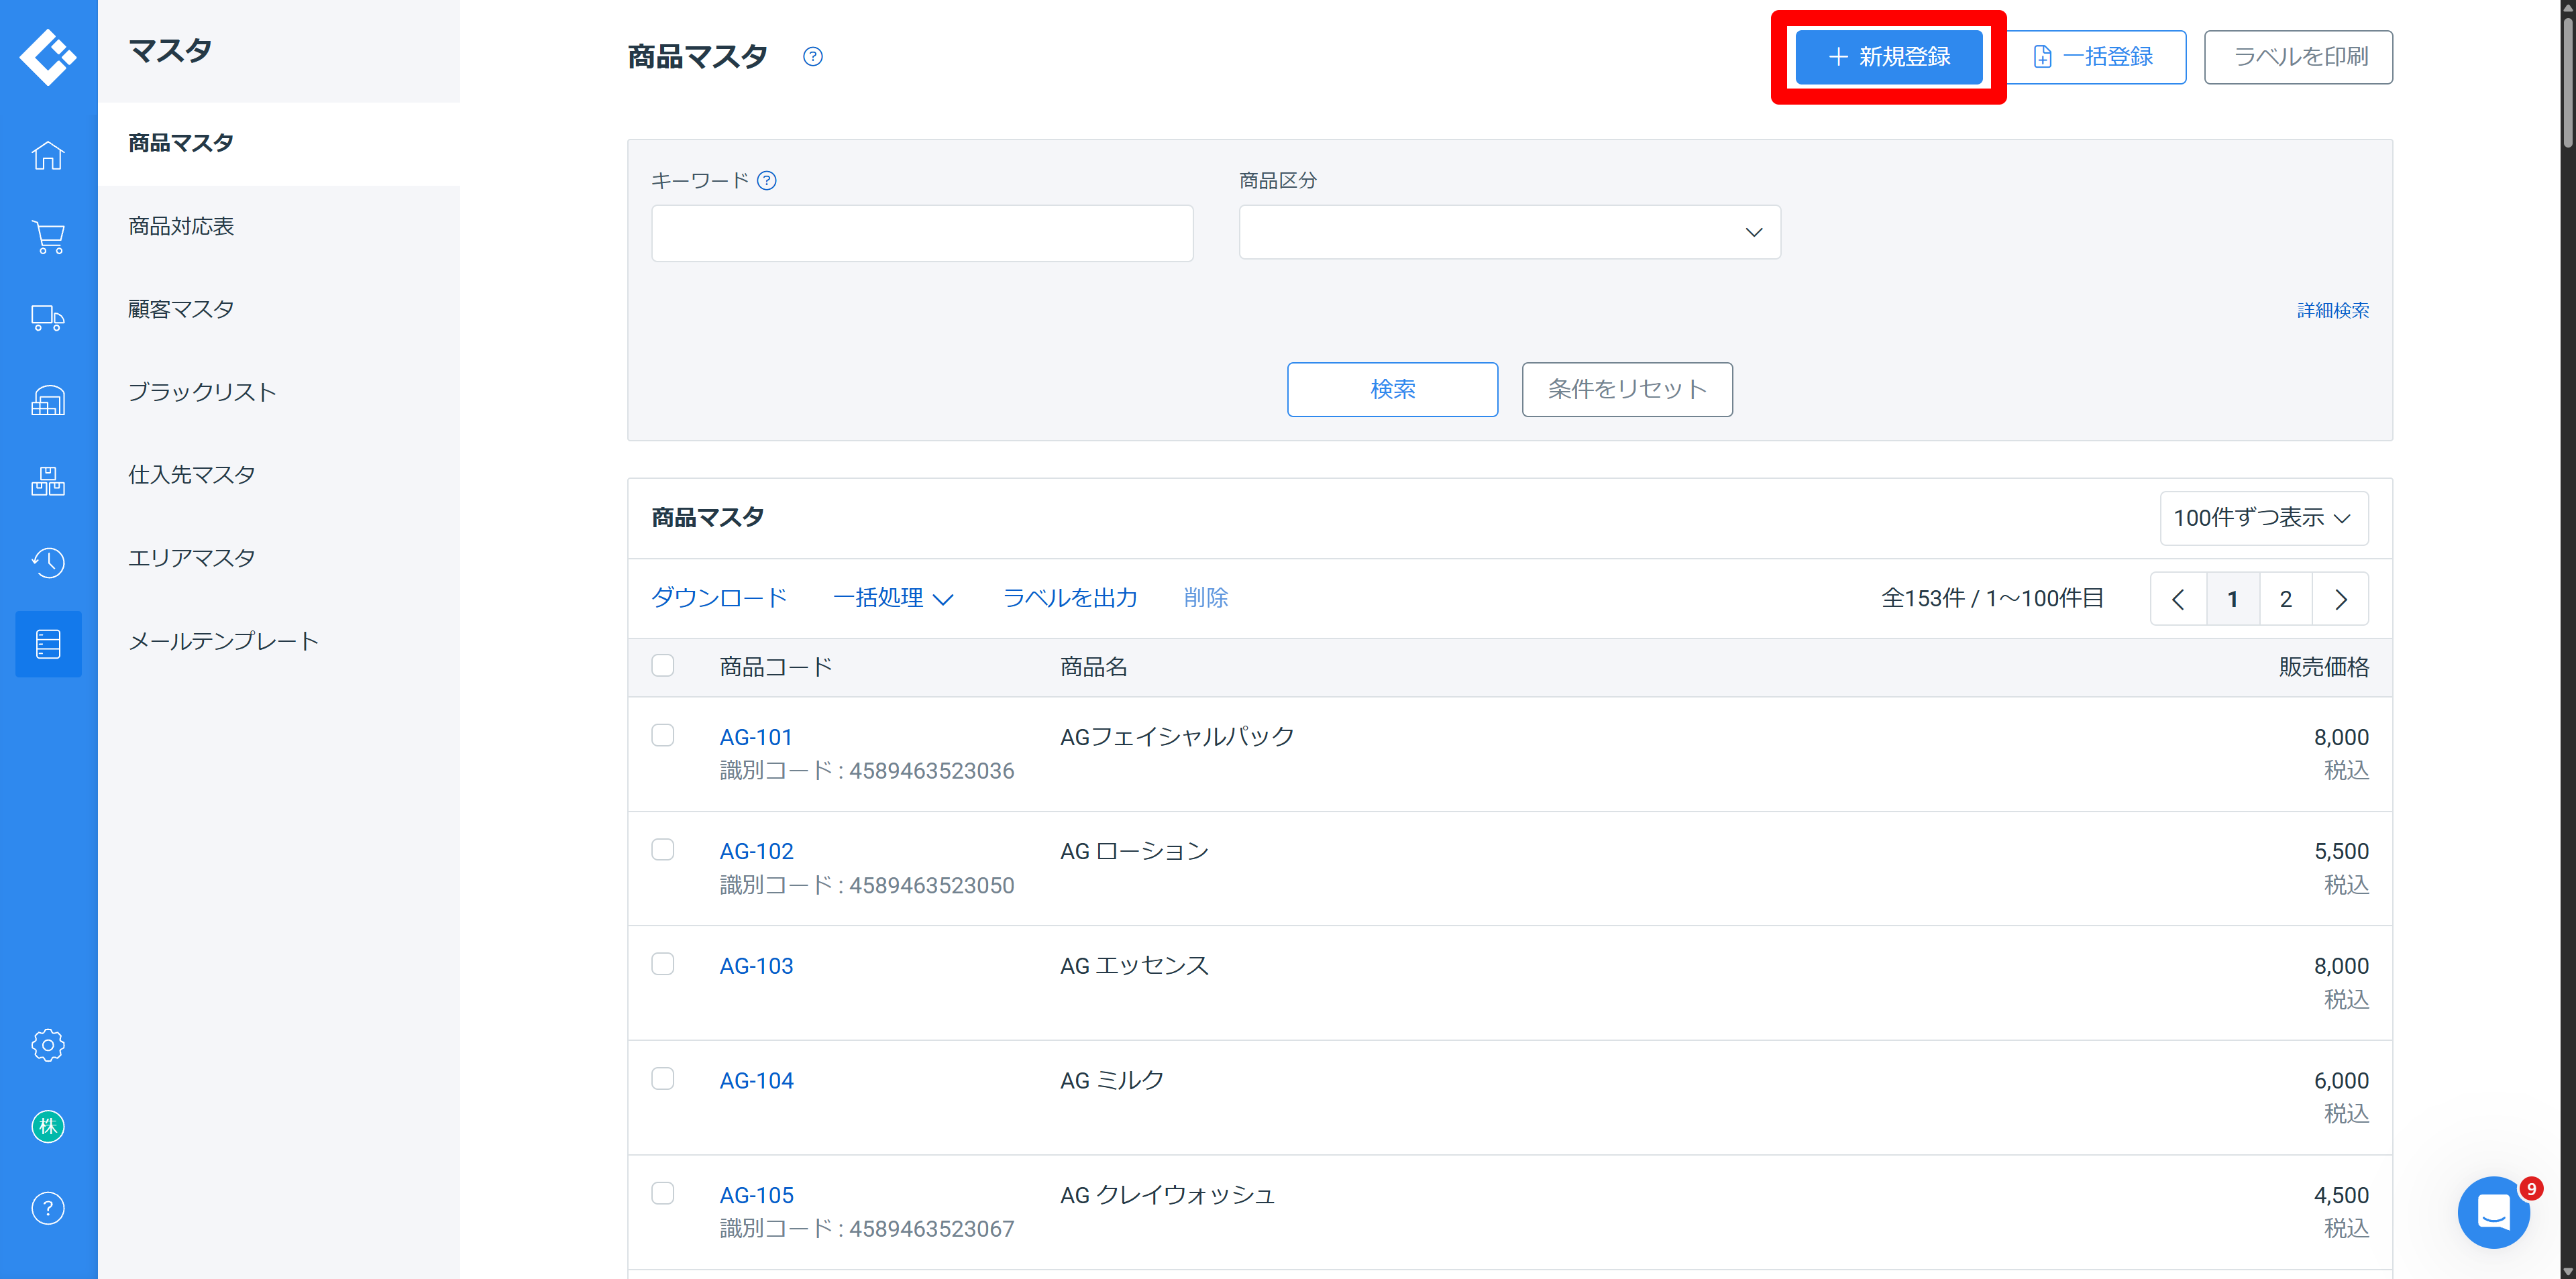Click the ラベルを出力 link
The image size is (2576, 1279).
click(1070, 598)
